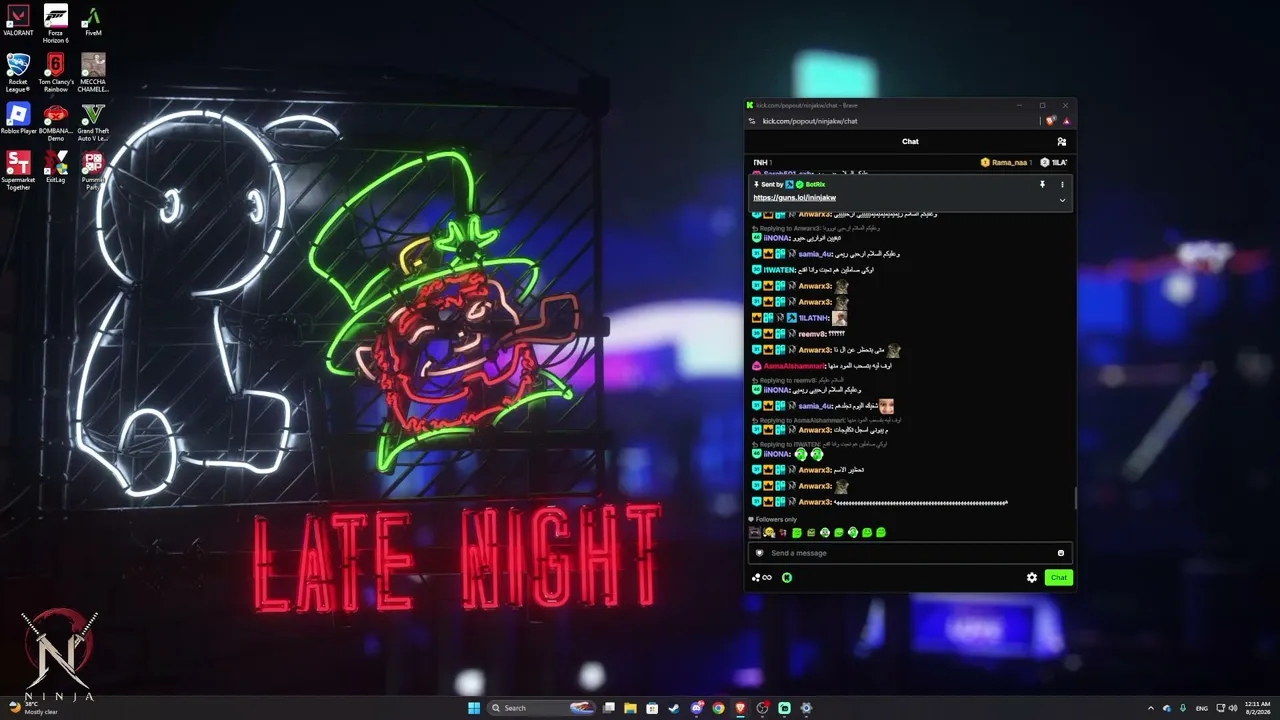Open Discord from the taskbar
The height and width of the screenshot is (720, 1280).
click(x=696, y=708)
